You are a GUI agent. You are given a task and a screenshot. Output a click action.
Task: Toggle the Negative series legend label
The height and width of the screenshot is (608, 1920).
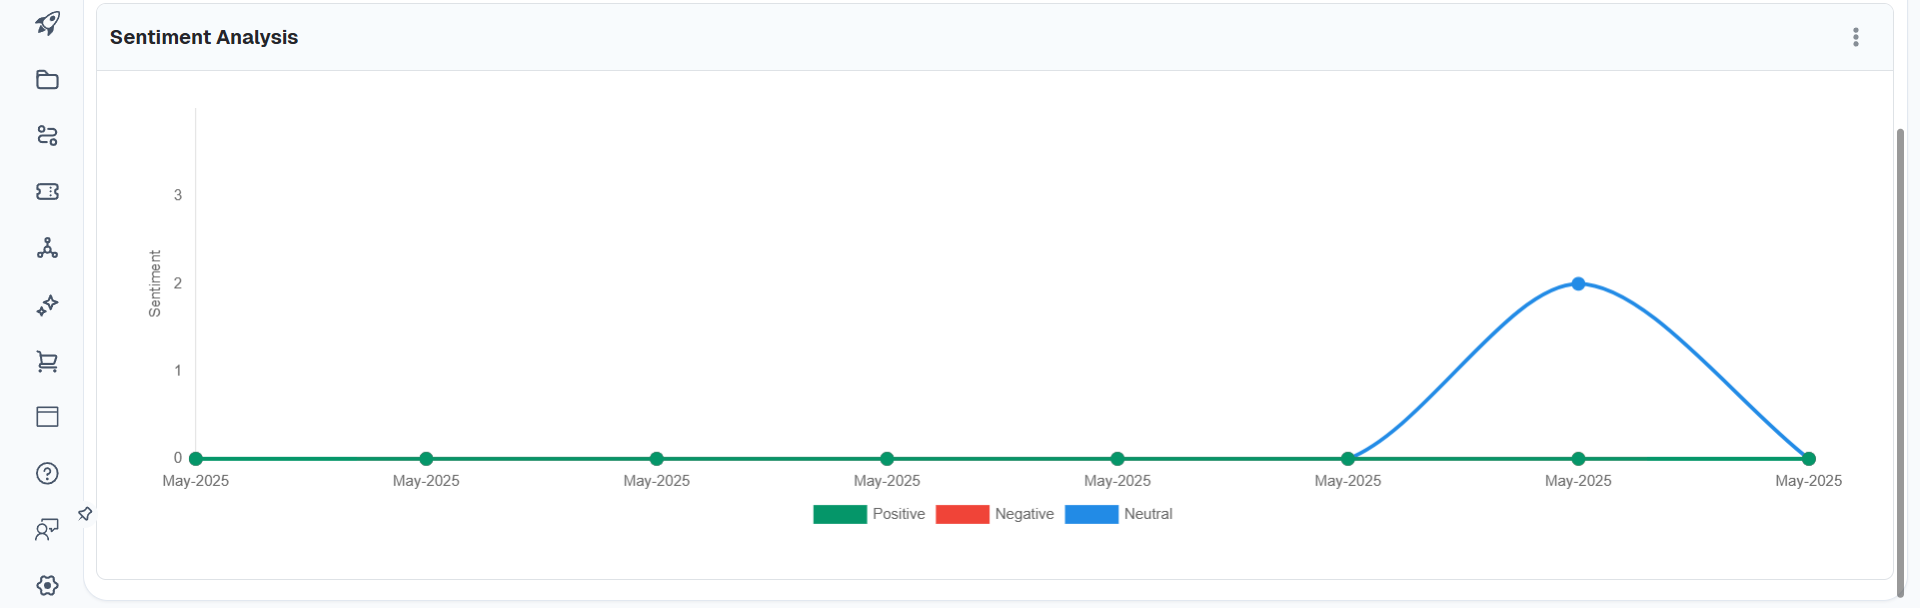point(1024,514)
